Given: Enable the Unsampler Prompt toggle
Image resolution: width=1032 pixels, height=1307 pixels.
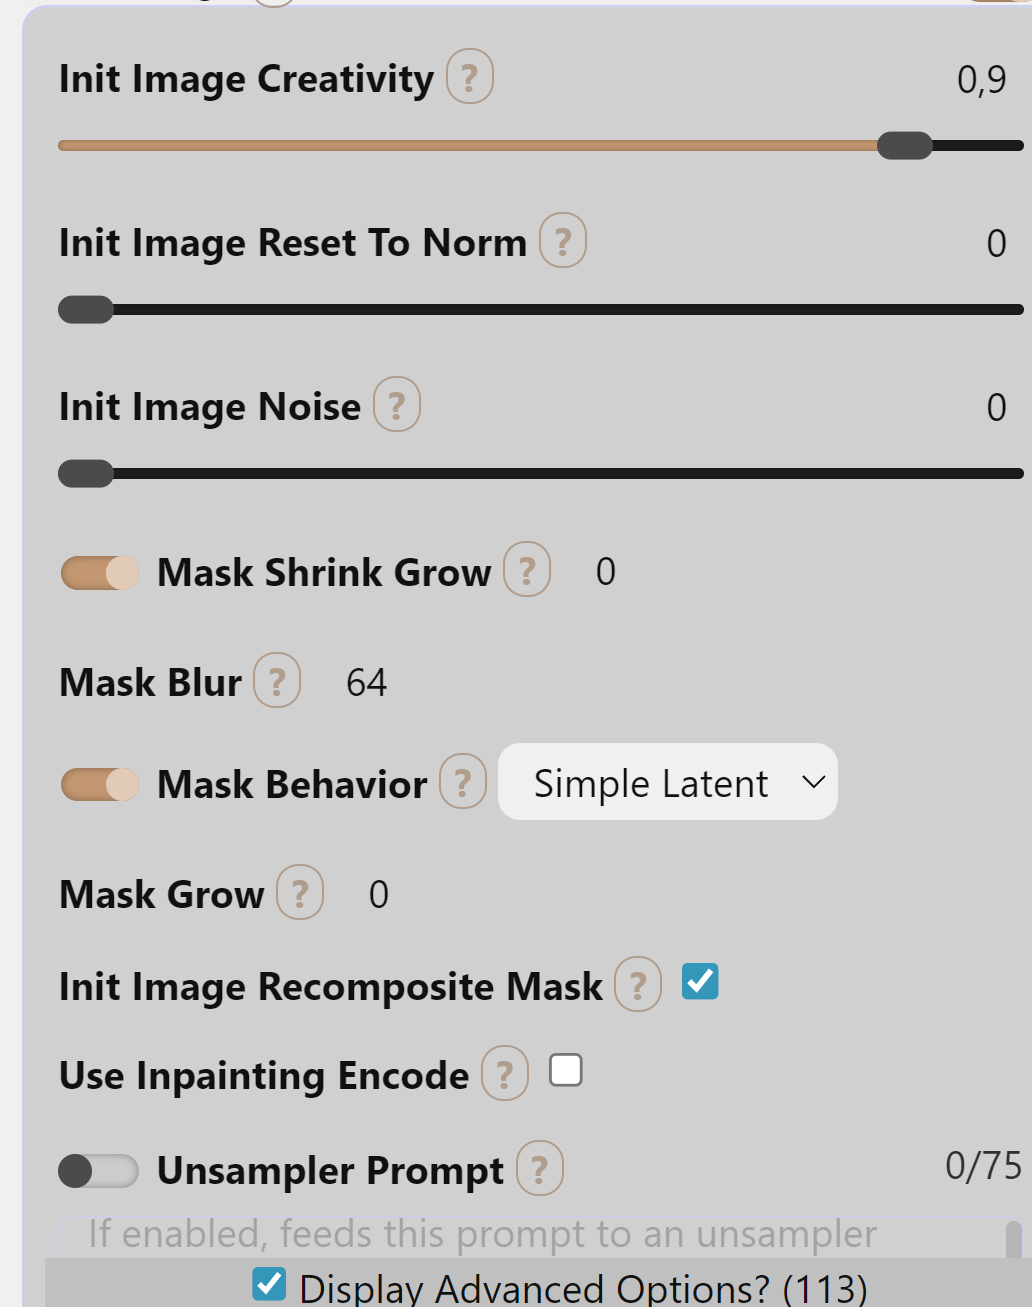Looking at the screenshot, I should 99,1171.
